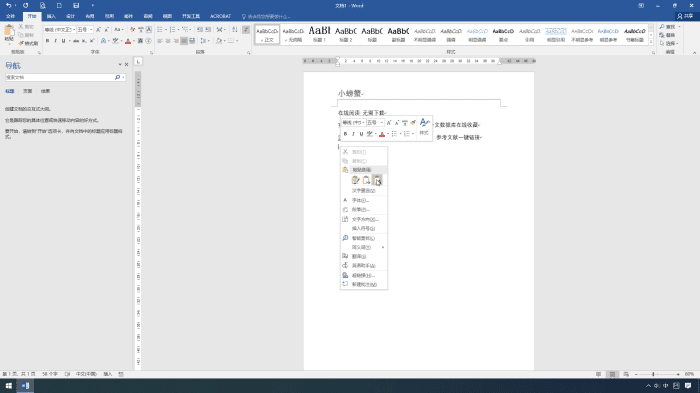Center align text in paragraph group
The width and height of the screenshot is (700, 393).
coord(168,41)
